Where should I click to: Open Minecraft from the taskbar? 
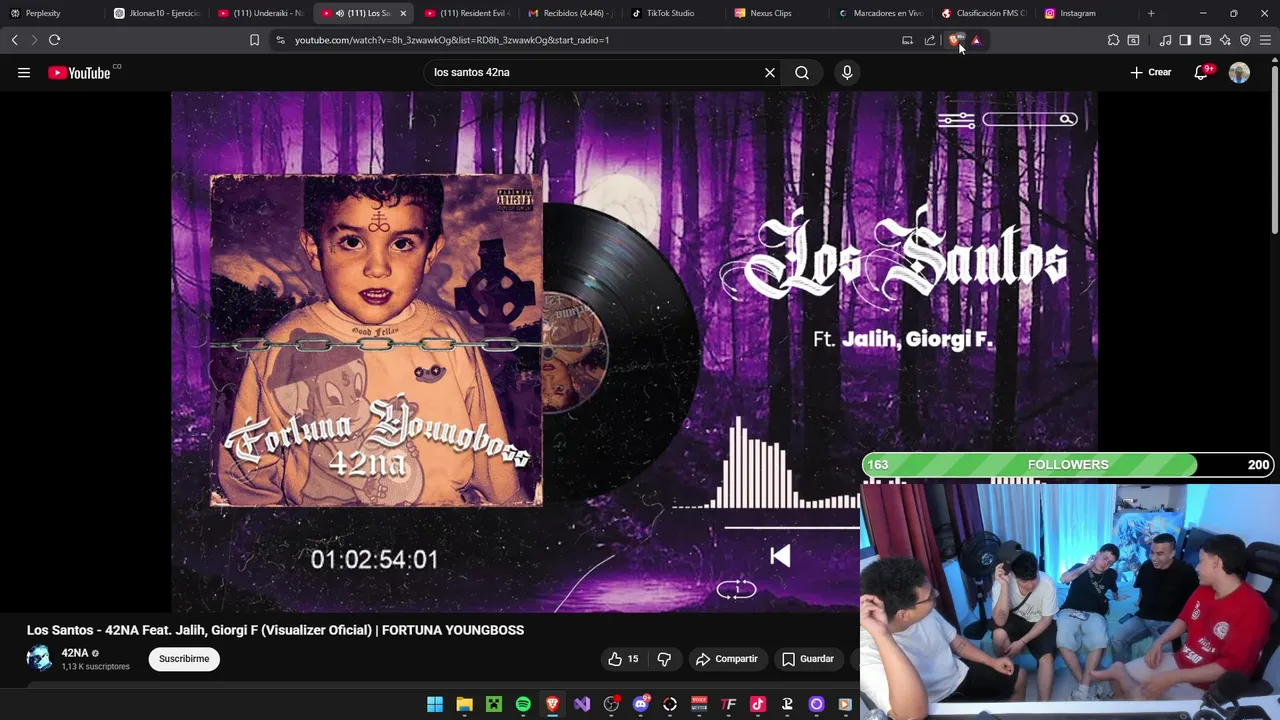pos(493,704)
